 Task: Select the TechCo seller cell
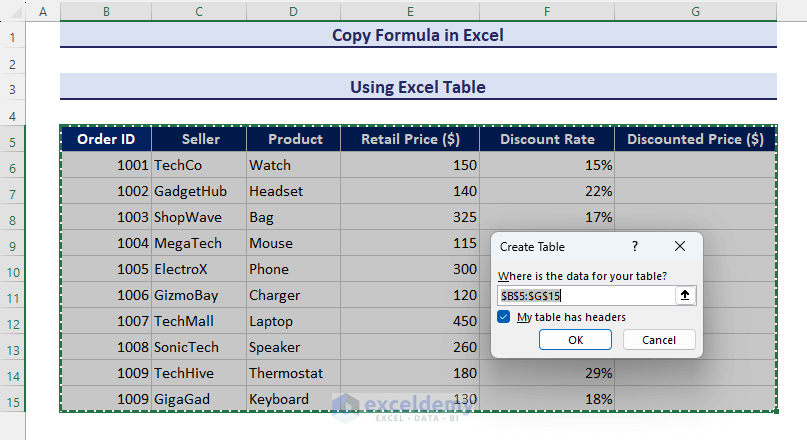(x=199, y=165)
